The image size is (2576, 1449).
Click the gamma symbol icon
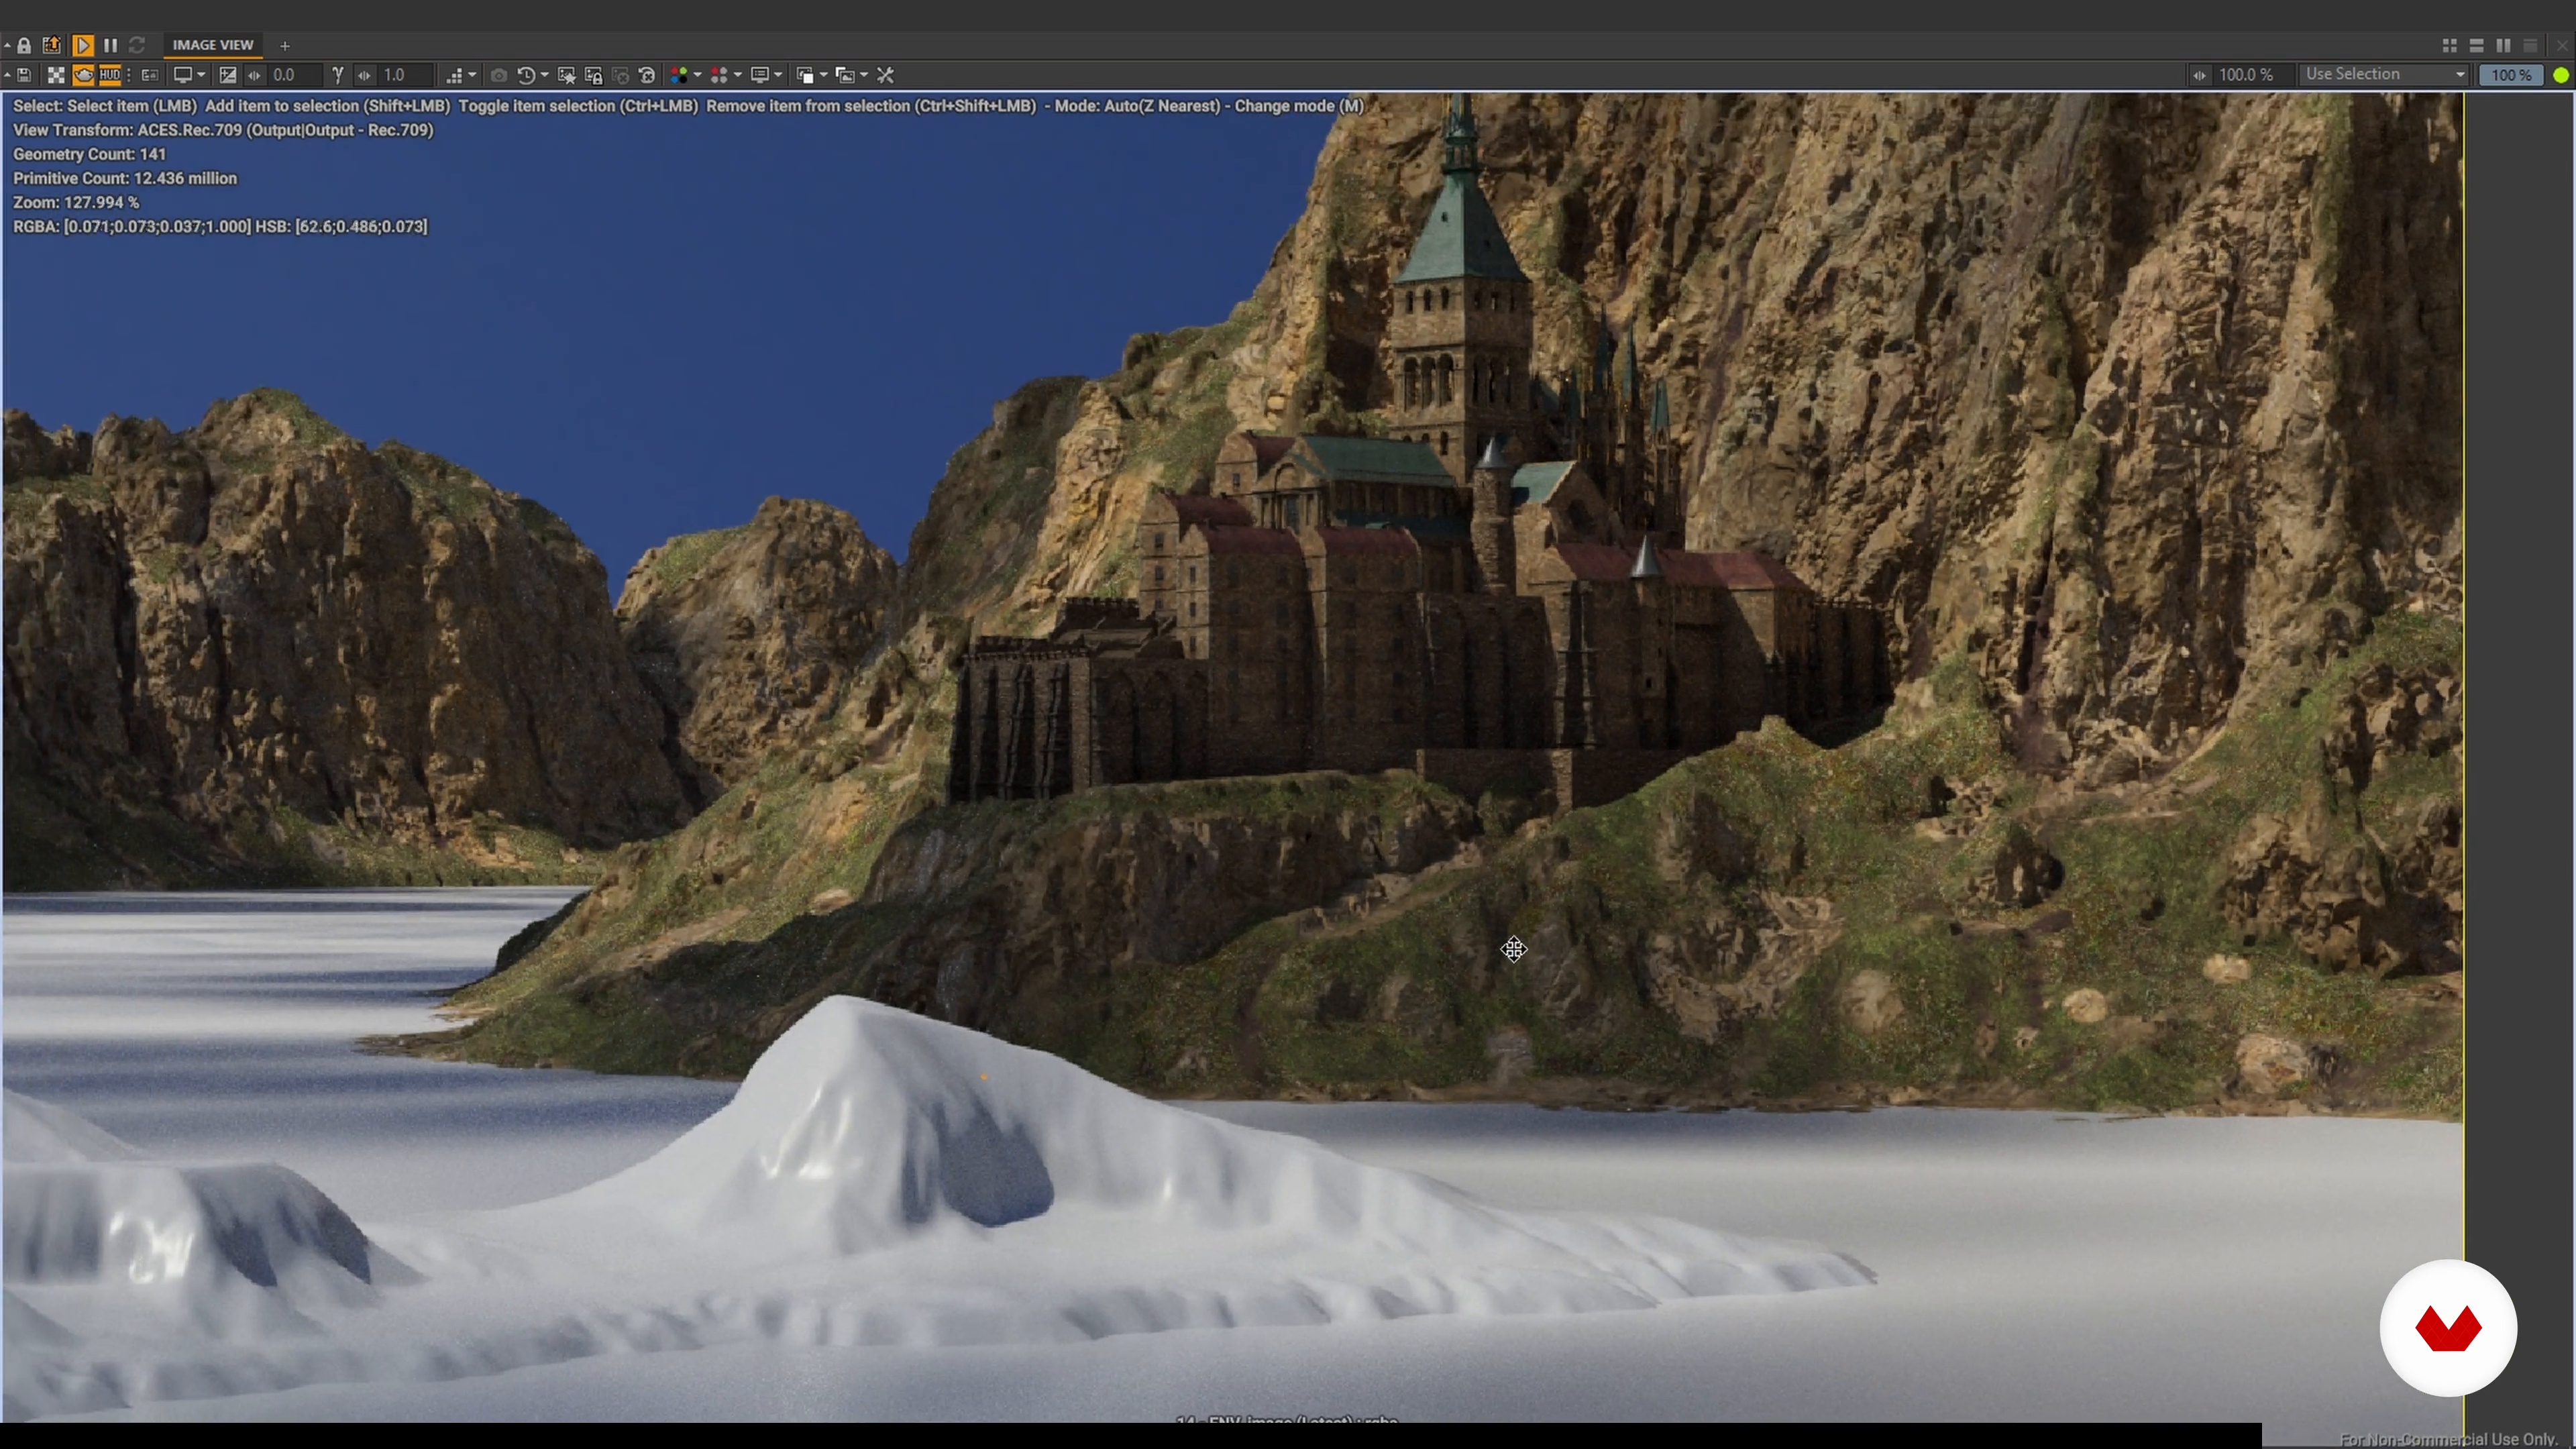click(338, 75)
